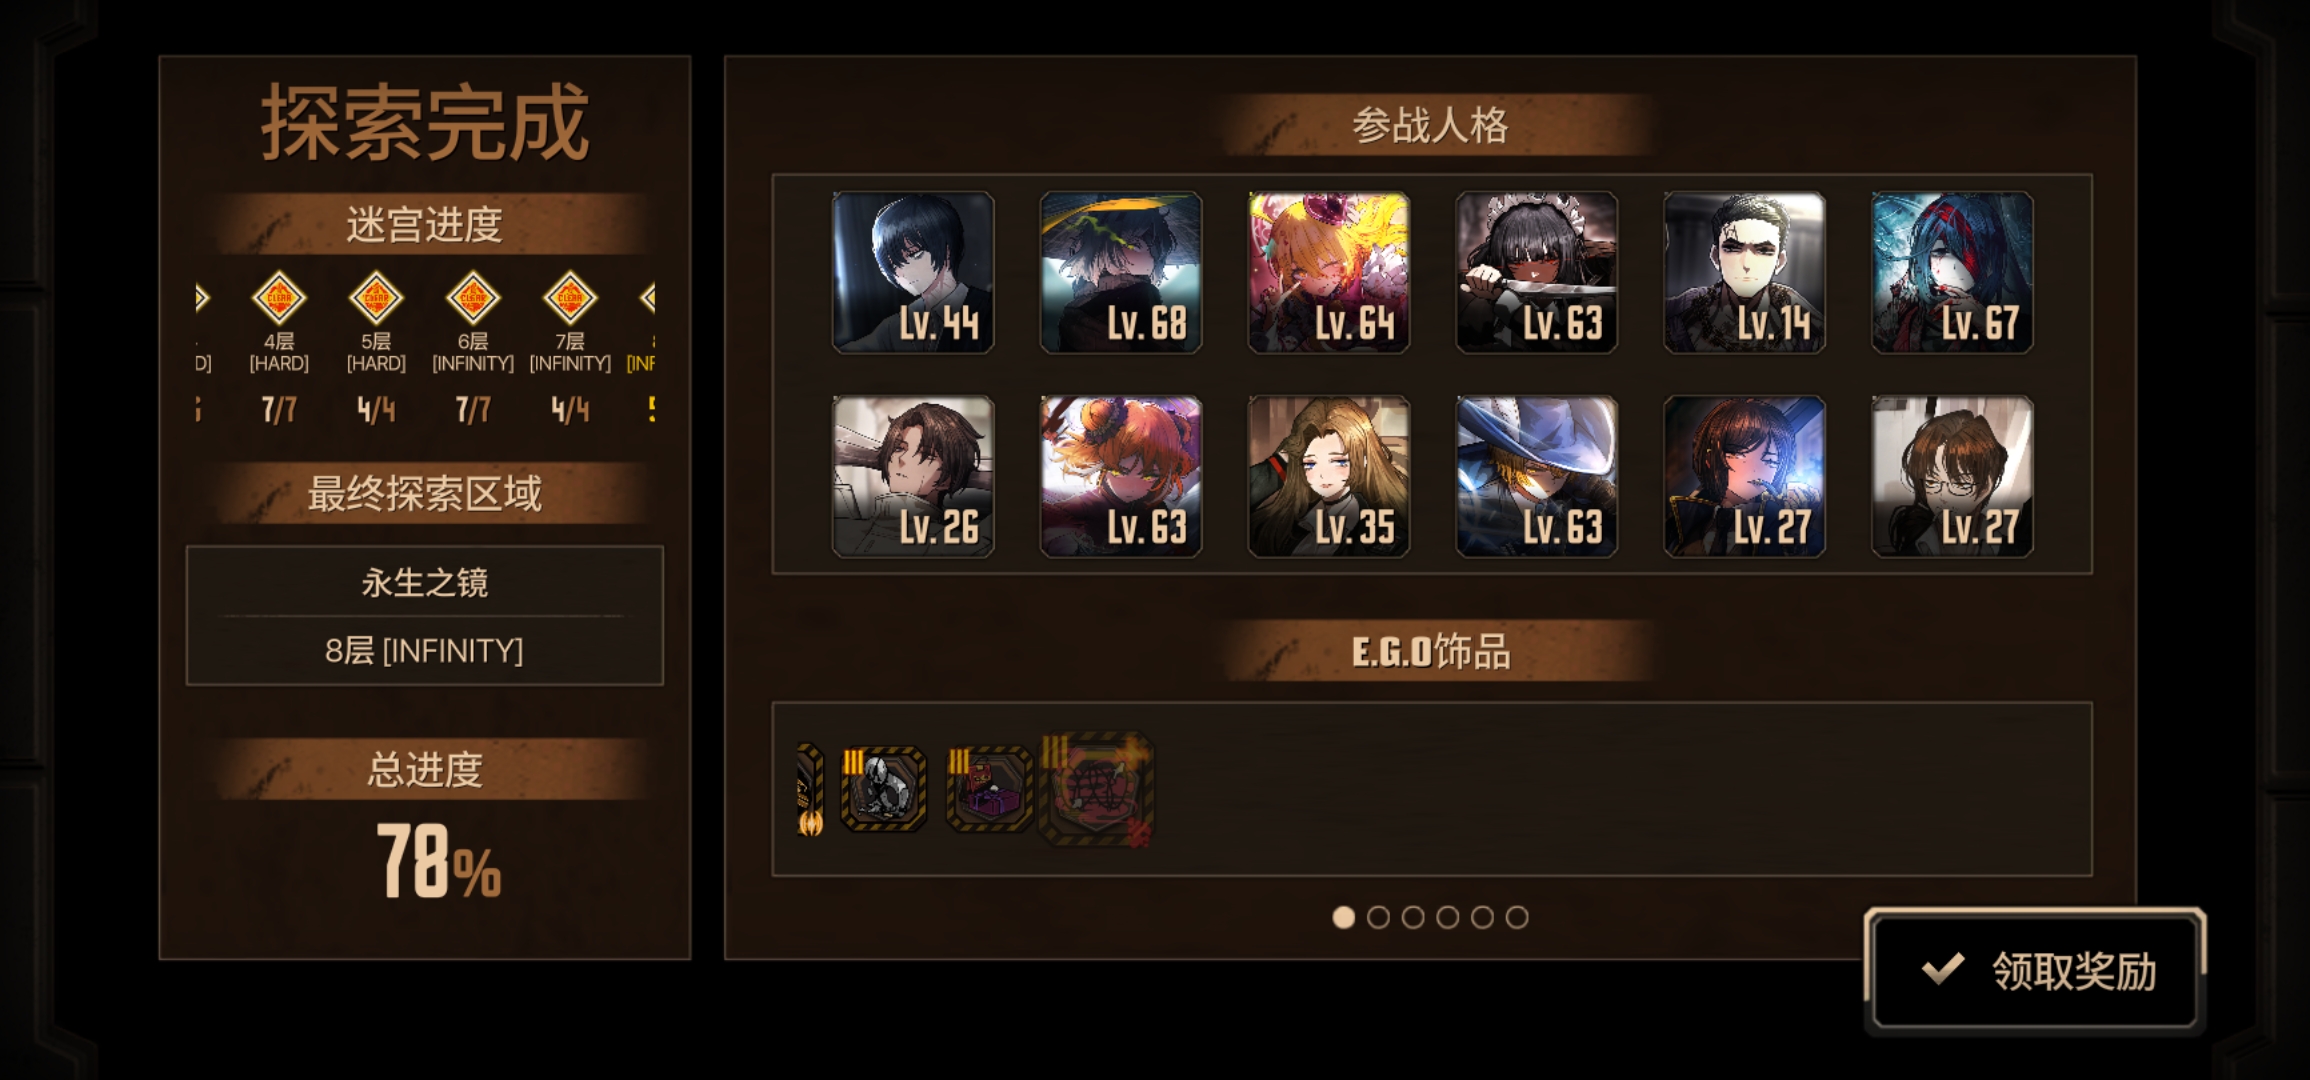Tap the purple gift box E.G.O icon
This screenshot has width=2310, height=1080.
[989, 789]
